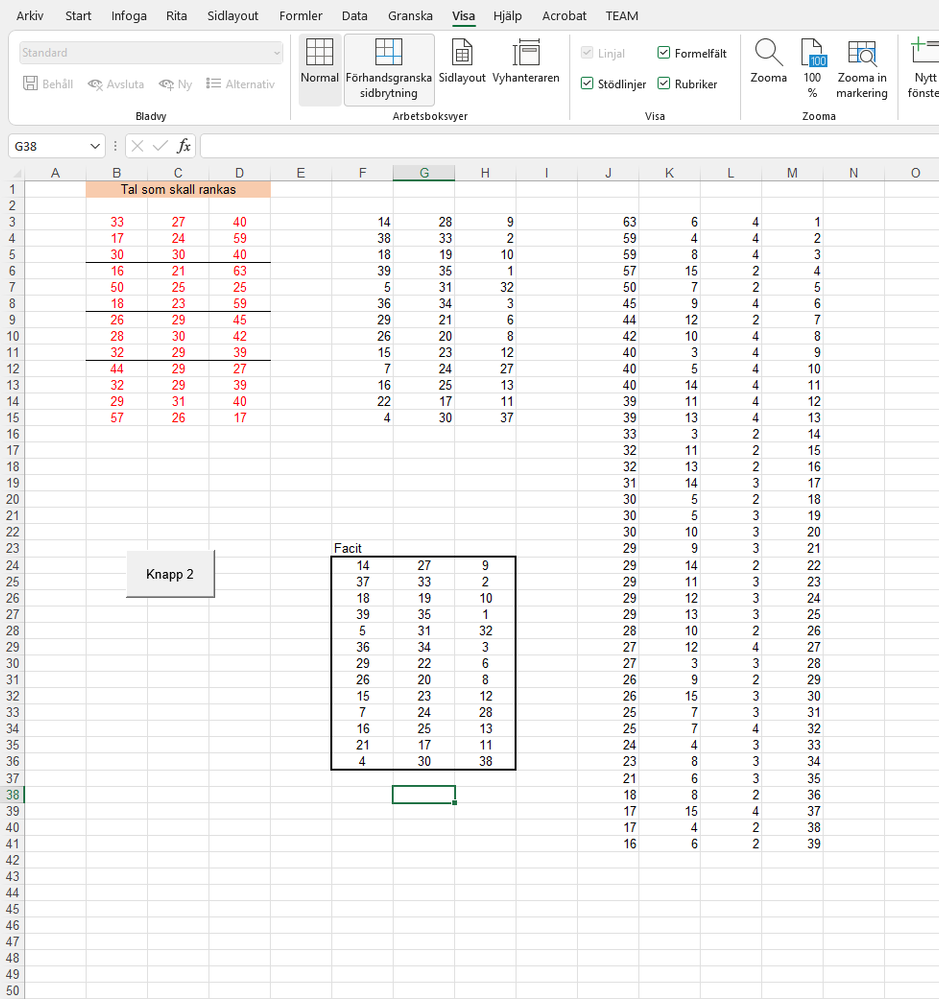Create Ny sheet view
The height and width of the screenshot is (999, 939).
click(176, 84)
